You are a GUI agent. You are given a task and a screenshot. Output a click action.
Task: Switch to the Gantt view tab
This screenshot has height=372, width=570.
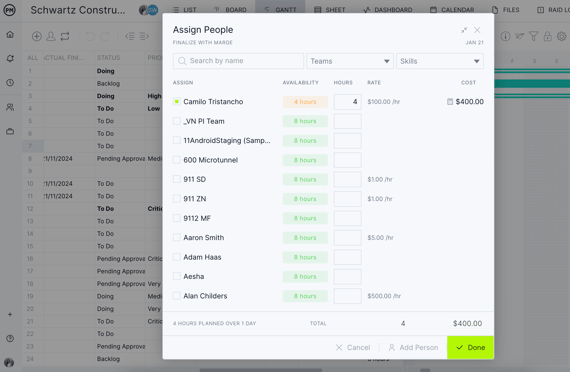pyautogui.click(x=280, y=10)
